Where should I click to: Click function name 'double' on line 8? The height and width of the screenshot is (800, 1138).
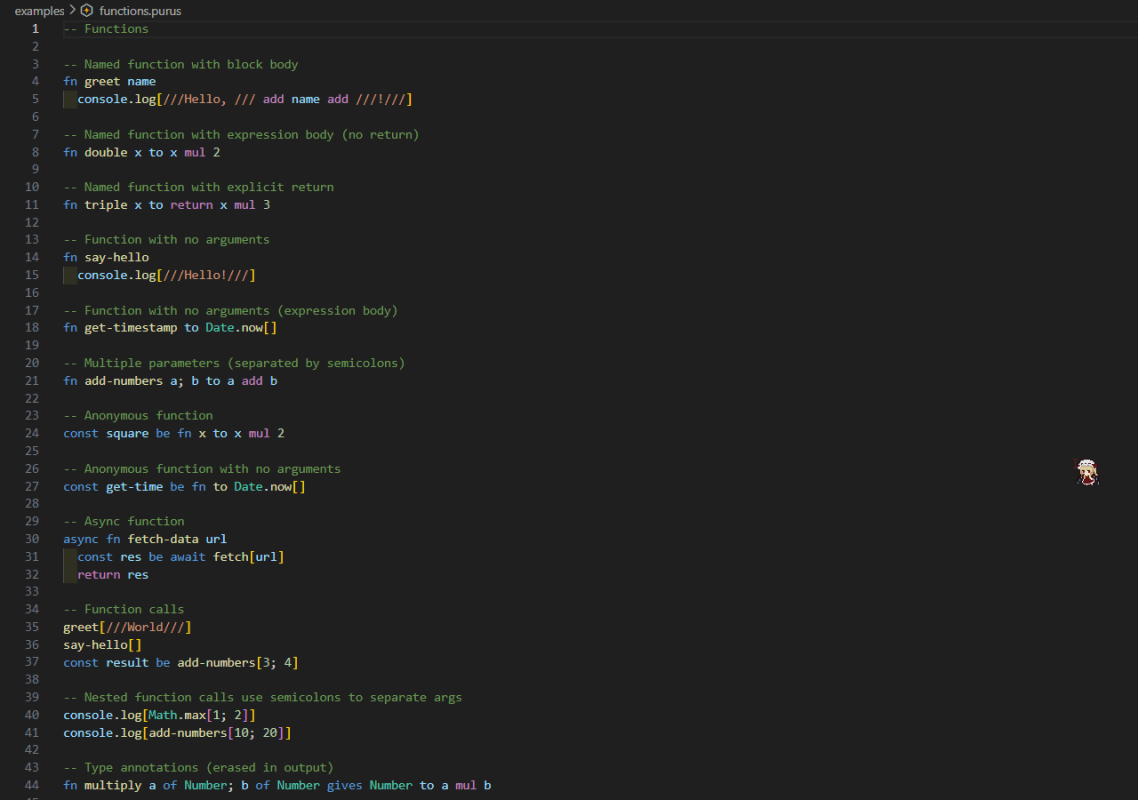(106, 152)
